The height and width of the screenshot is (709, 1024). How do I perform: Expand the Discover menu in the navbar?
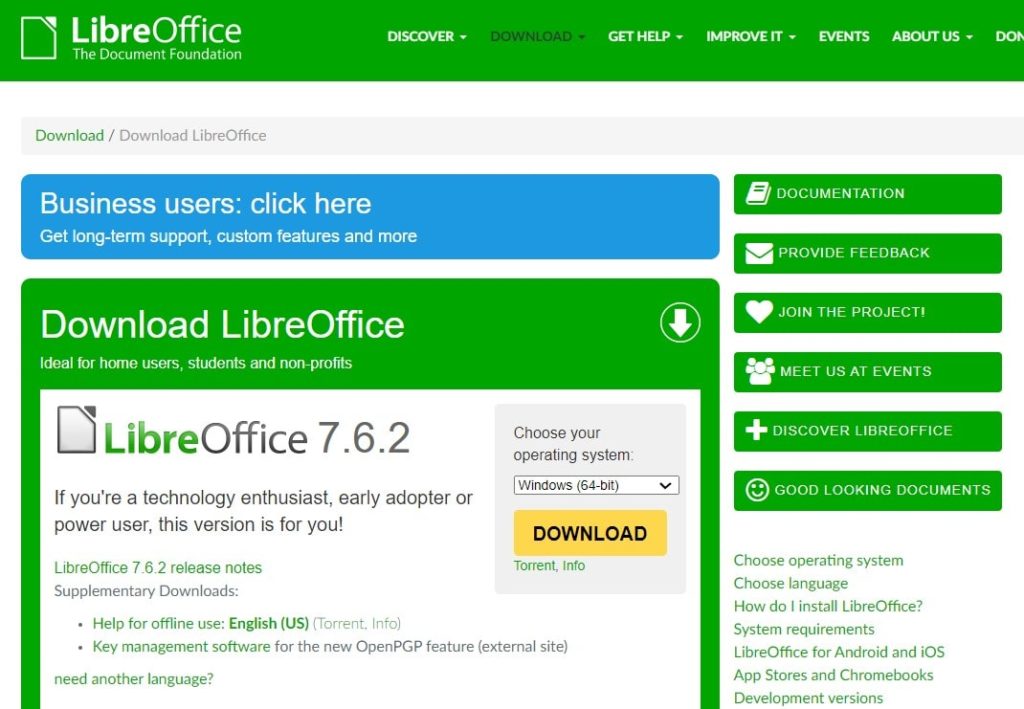[427, 36]
